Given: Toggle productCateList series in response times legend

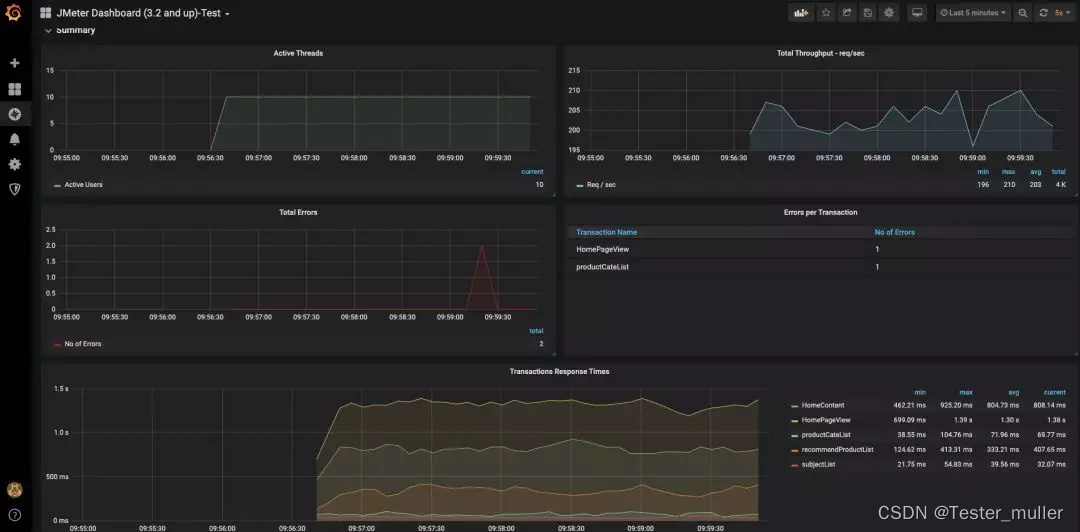Looking at the screenshot, I should (826, 435).
